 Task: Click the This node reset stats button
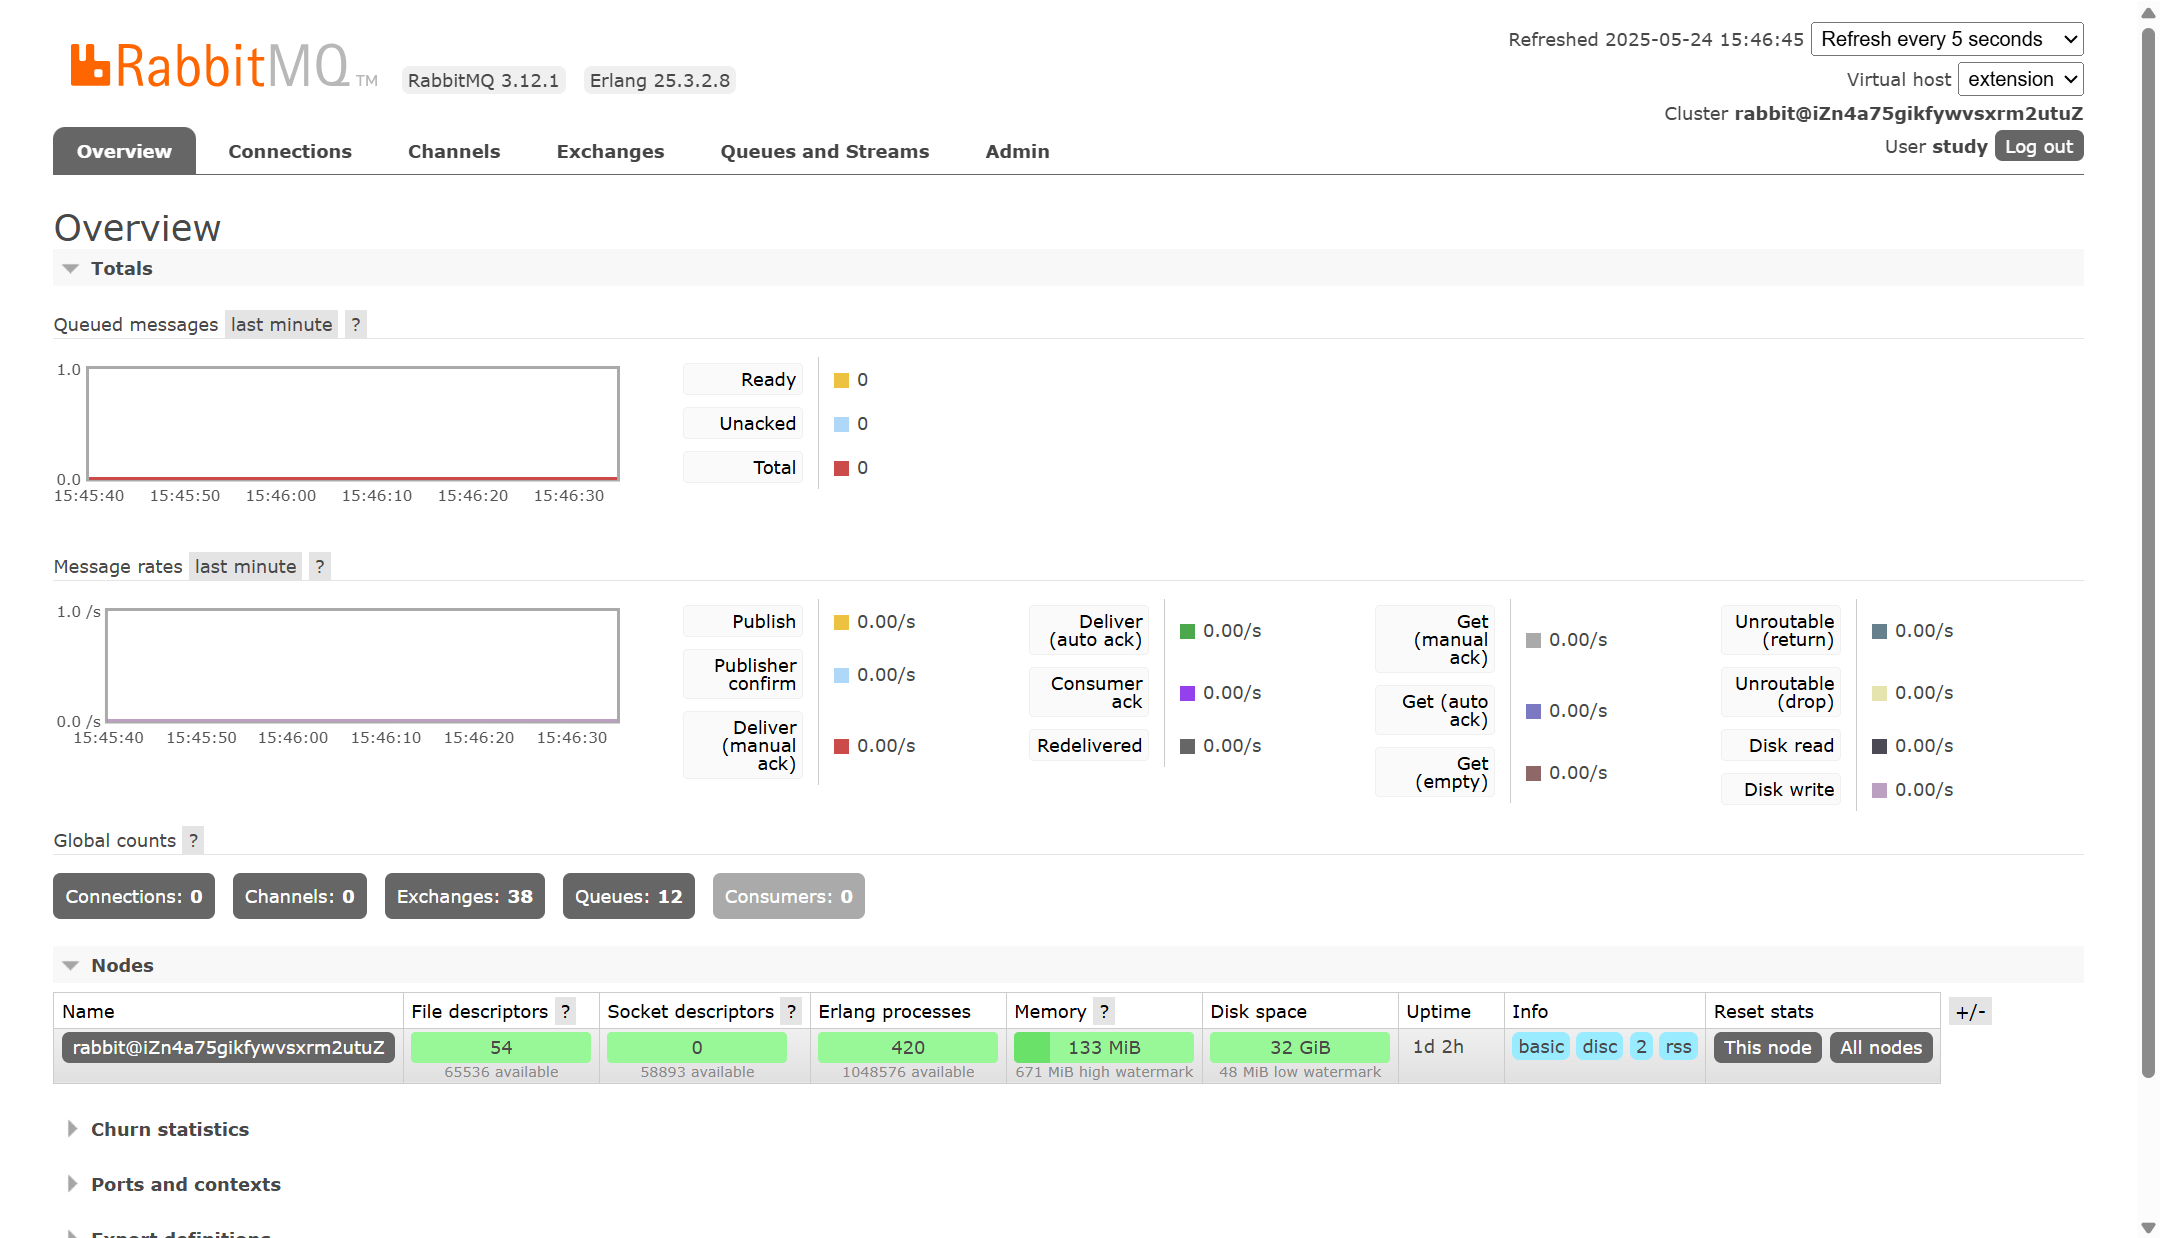(1767, 1047)
